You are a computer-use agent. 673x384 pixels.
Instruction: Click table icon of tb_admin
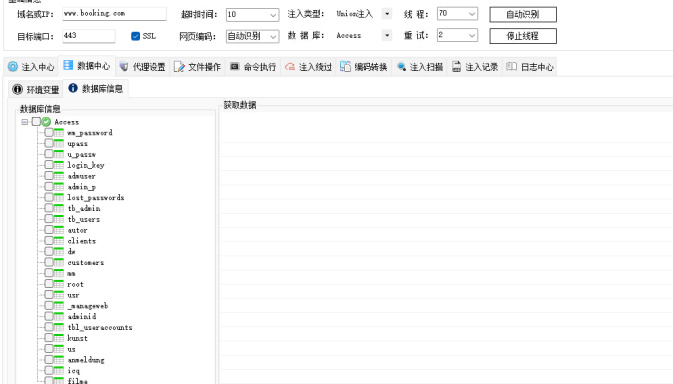tap(59, 208)
